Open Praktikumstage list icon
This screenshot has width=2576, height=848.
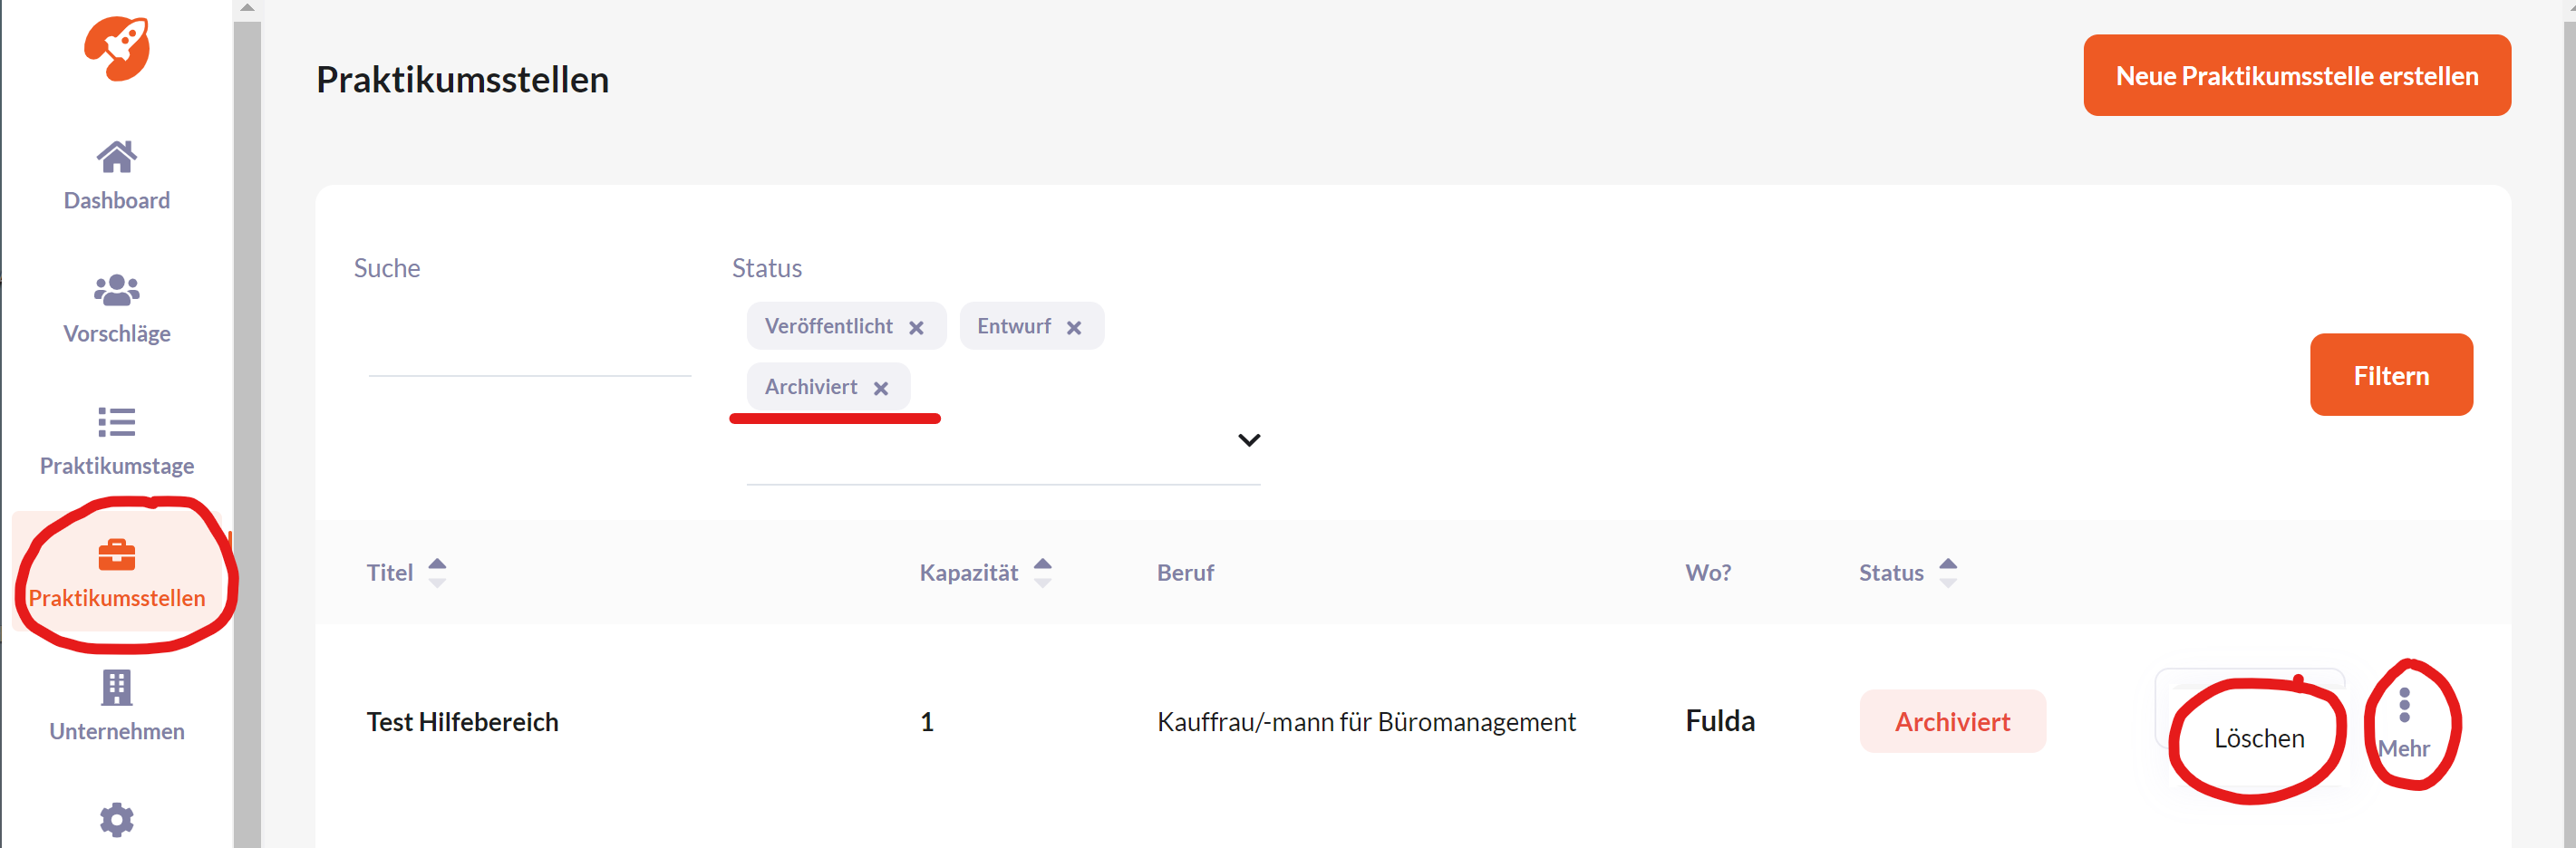tap(117, 422)
